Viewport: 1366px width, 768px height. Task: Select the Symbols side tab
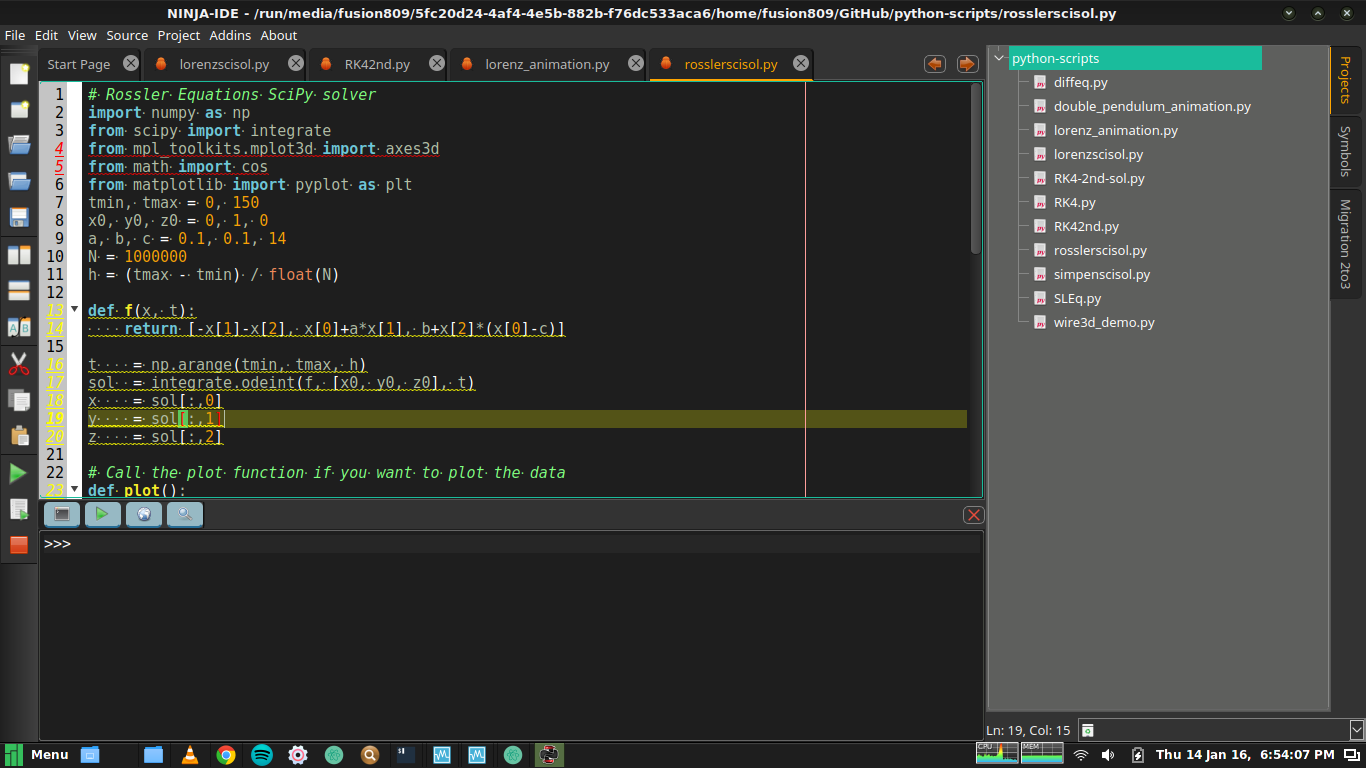click(x=1347, y=152)
